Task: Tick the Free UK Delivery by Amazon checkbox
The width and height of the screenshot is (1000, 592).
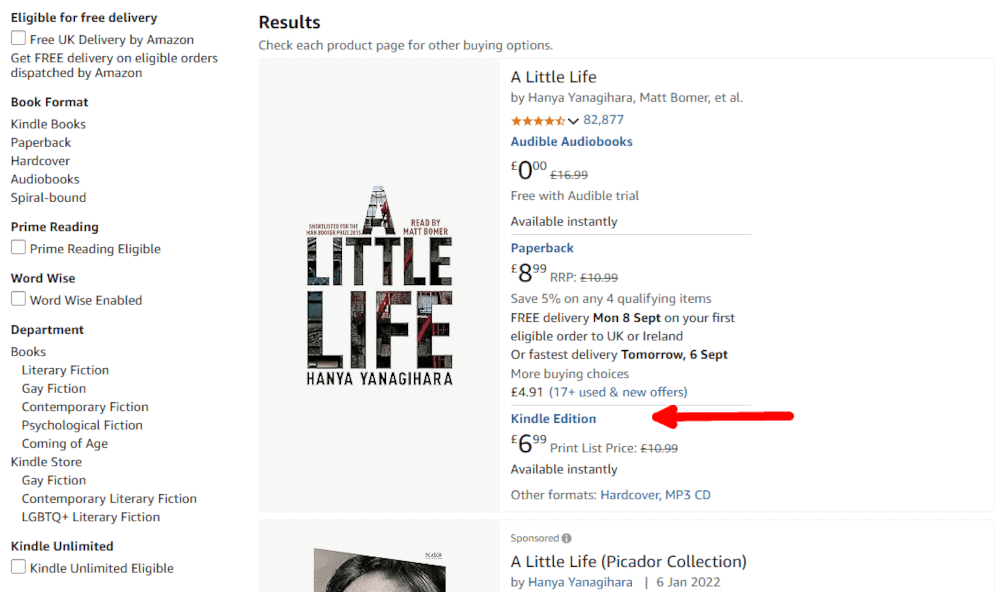Action: (18, 39)
